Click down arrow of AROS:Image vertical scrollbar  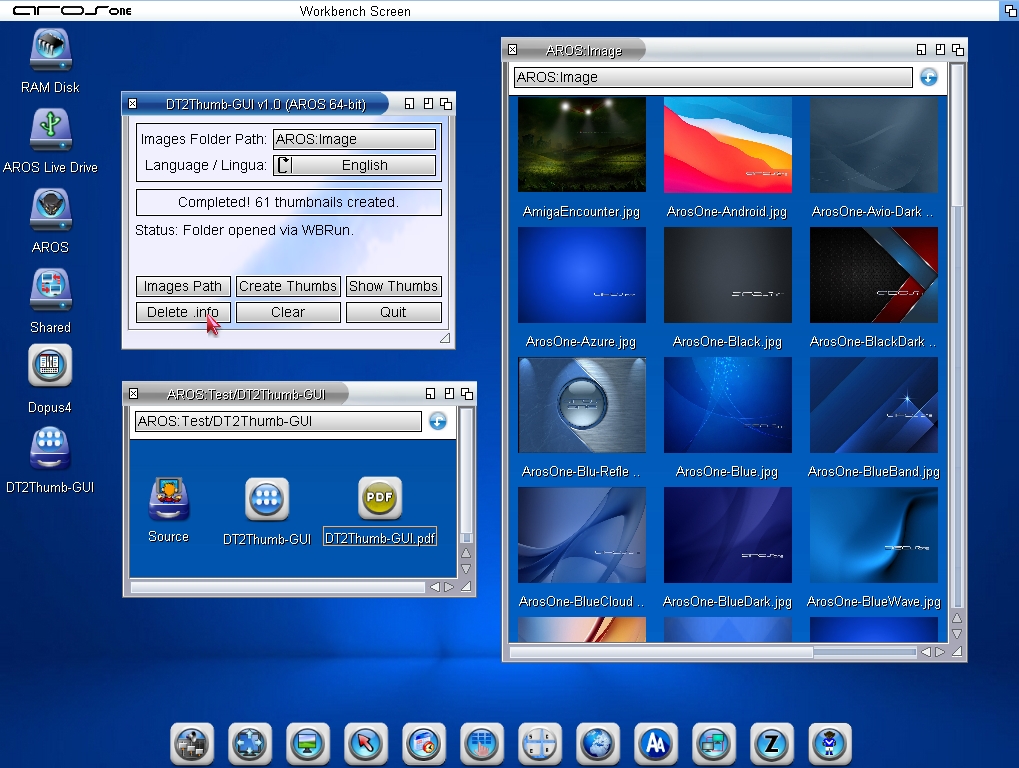[x=957, y=634]
